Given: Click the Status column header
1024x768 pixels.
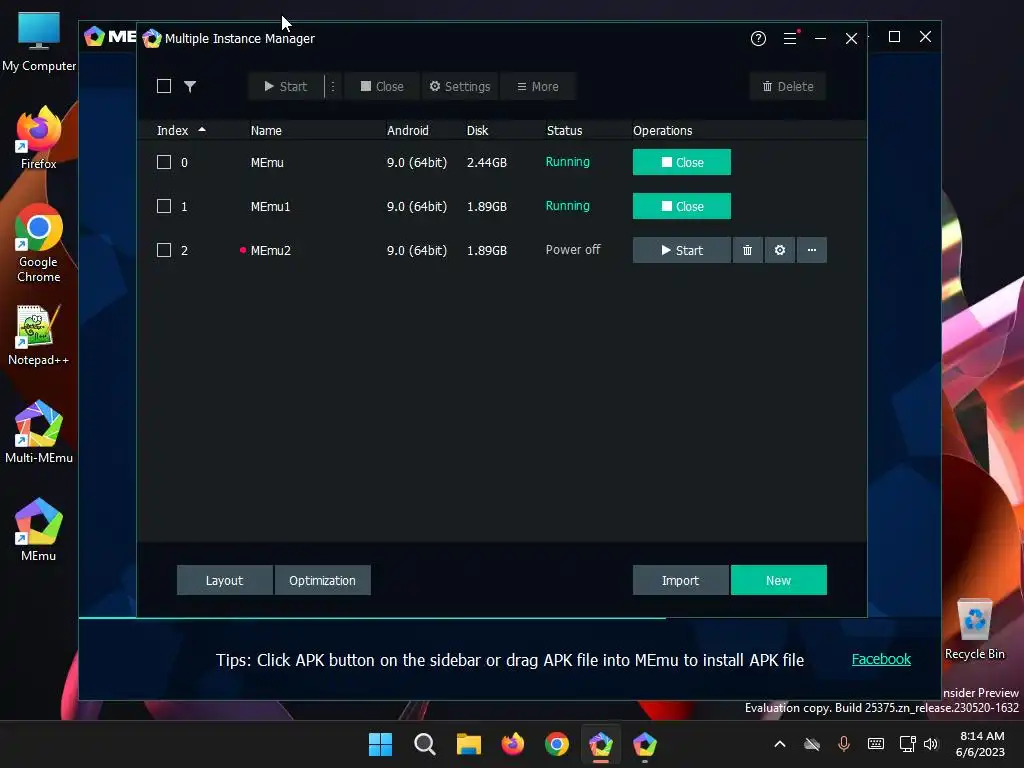Looking at the screenshot, I should click(x=564, y=131).
